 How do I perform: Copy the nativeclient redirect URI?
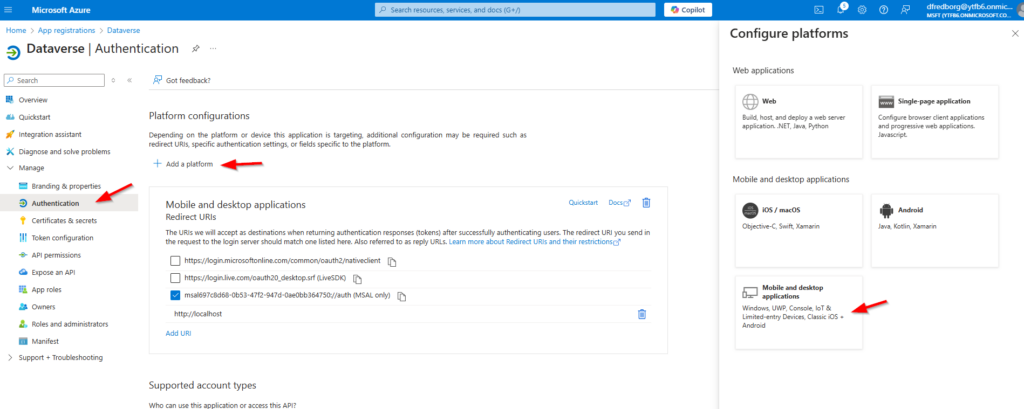[392, 261]
